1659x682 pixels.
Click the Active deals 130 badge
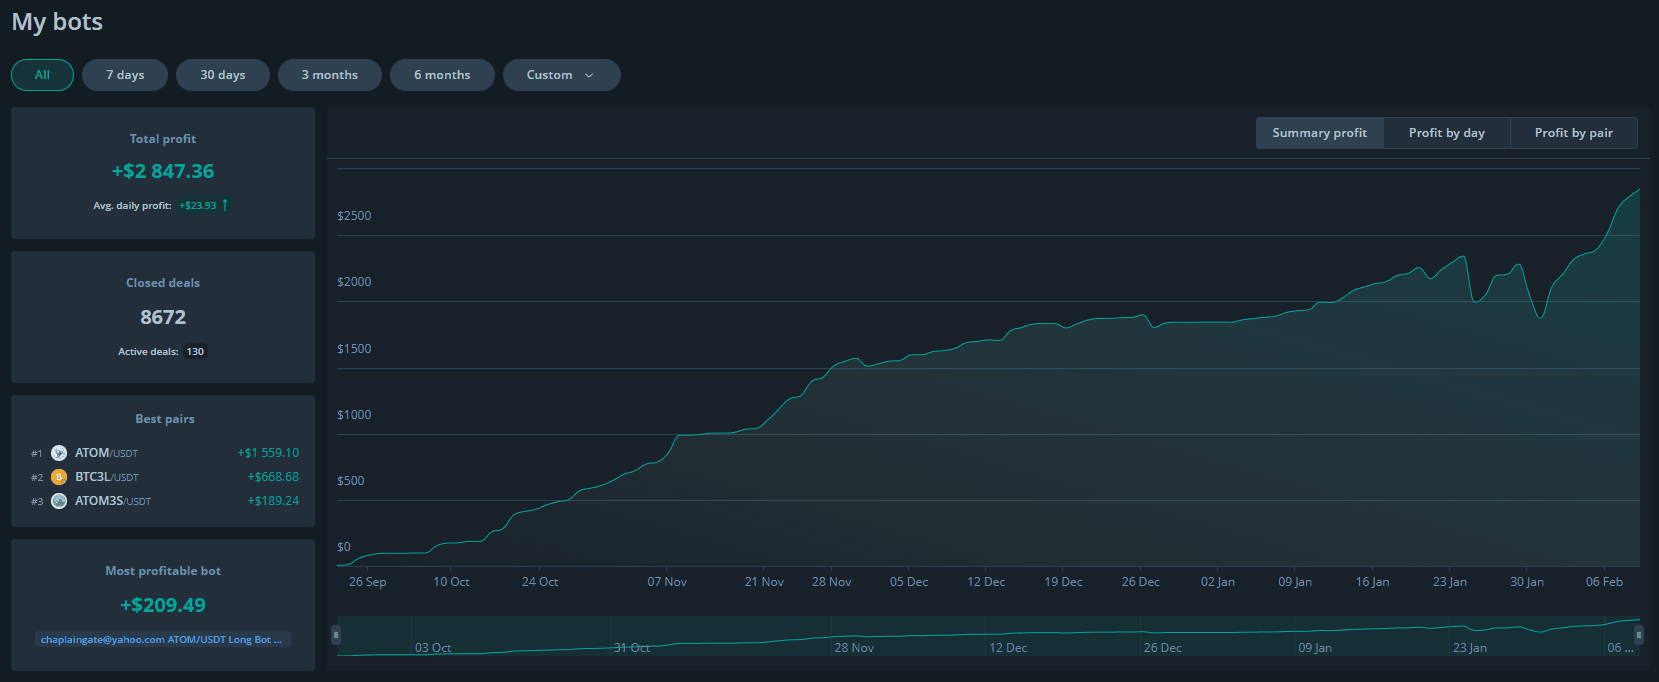pos(195,352)
